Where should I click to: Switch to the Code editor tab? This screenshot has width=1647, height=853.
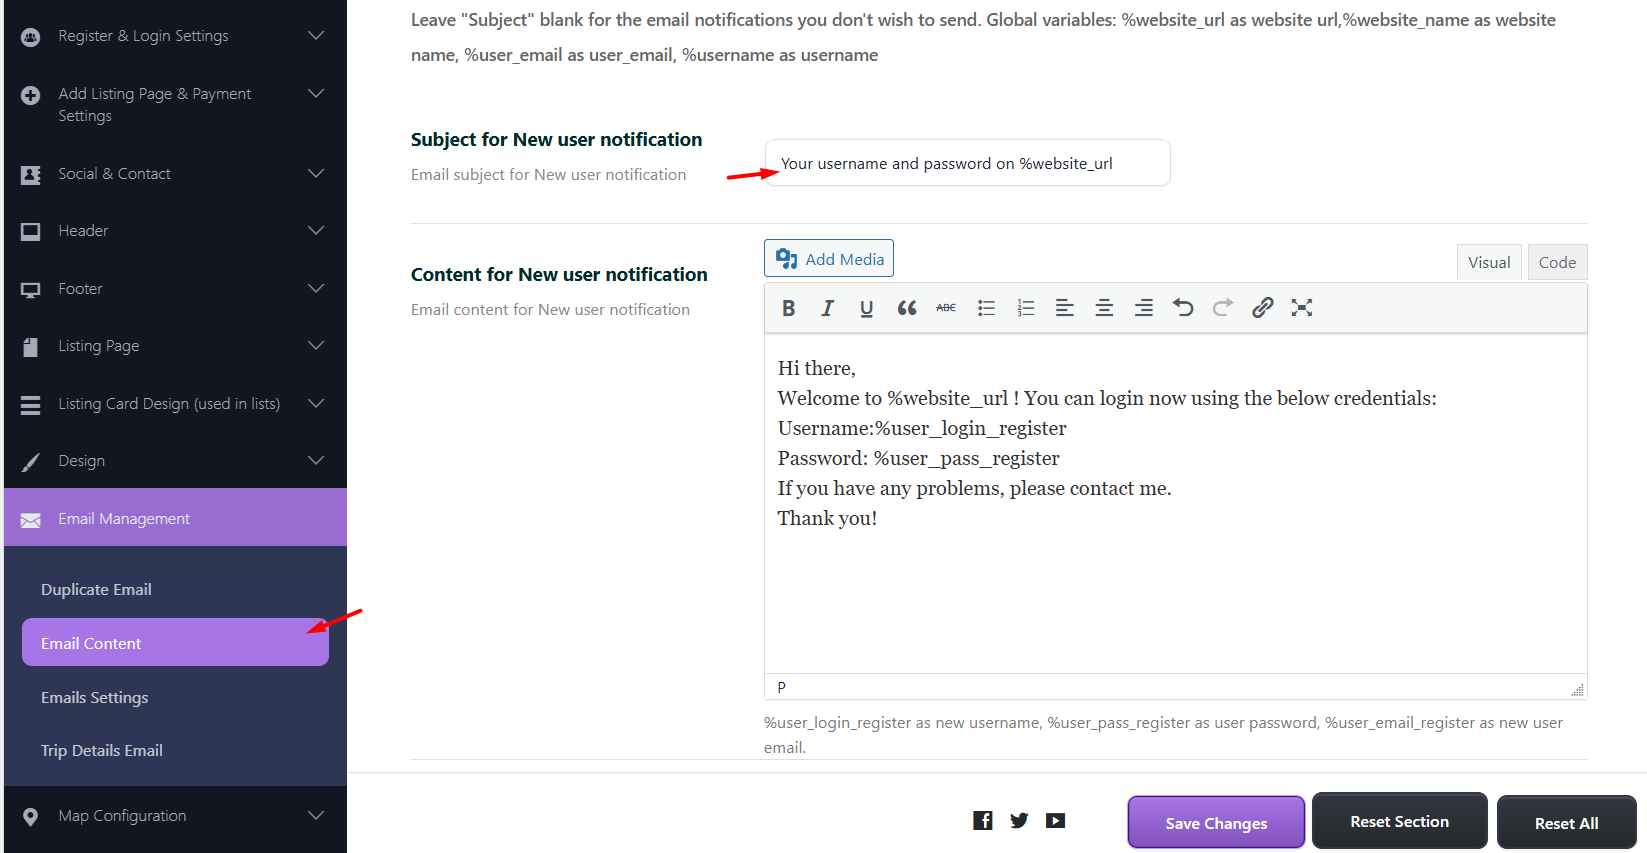pyautogui.click(x=1556, y=262)
